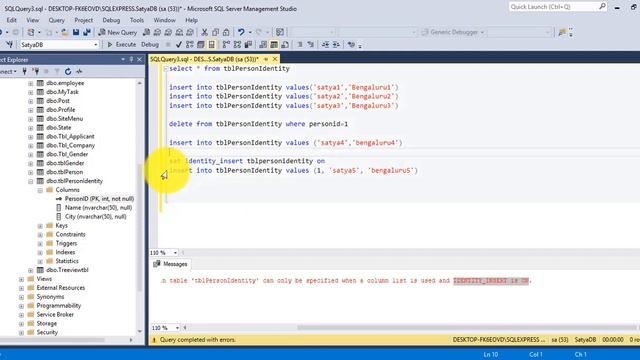Select Results to File mode
640x360 pixels.
(285, 44)
